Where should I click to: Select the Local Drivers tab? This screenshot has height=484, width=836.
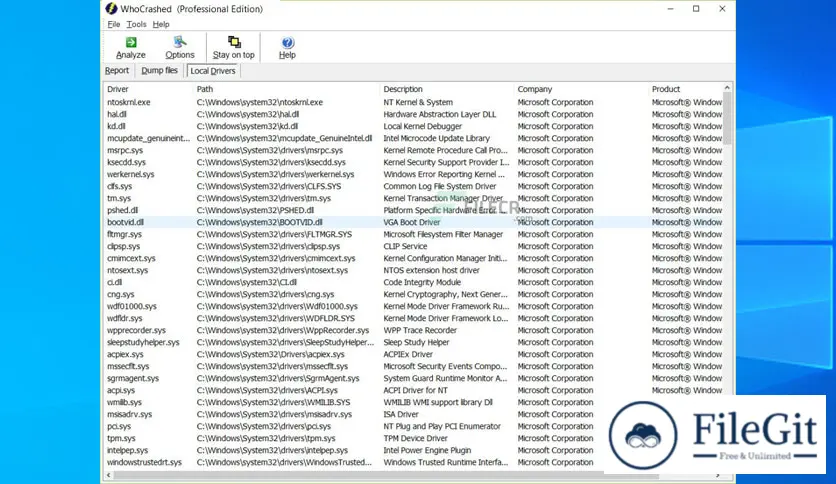click(x=213, y=71)
